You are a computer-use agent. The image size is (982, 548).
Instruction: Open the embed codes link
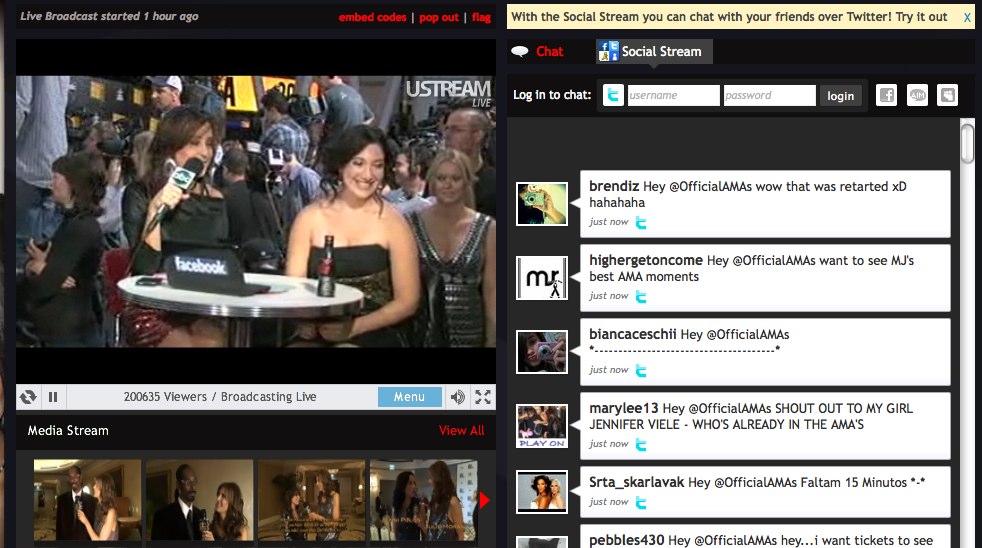pyautogui.click(x=373, y=17)
